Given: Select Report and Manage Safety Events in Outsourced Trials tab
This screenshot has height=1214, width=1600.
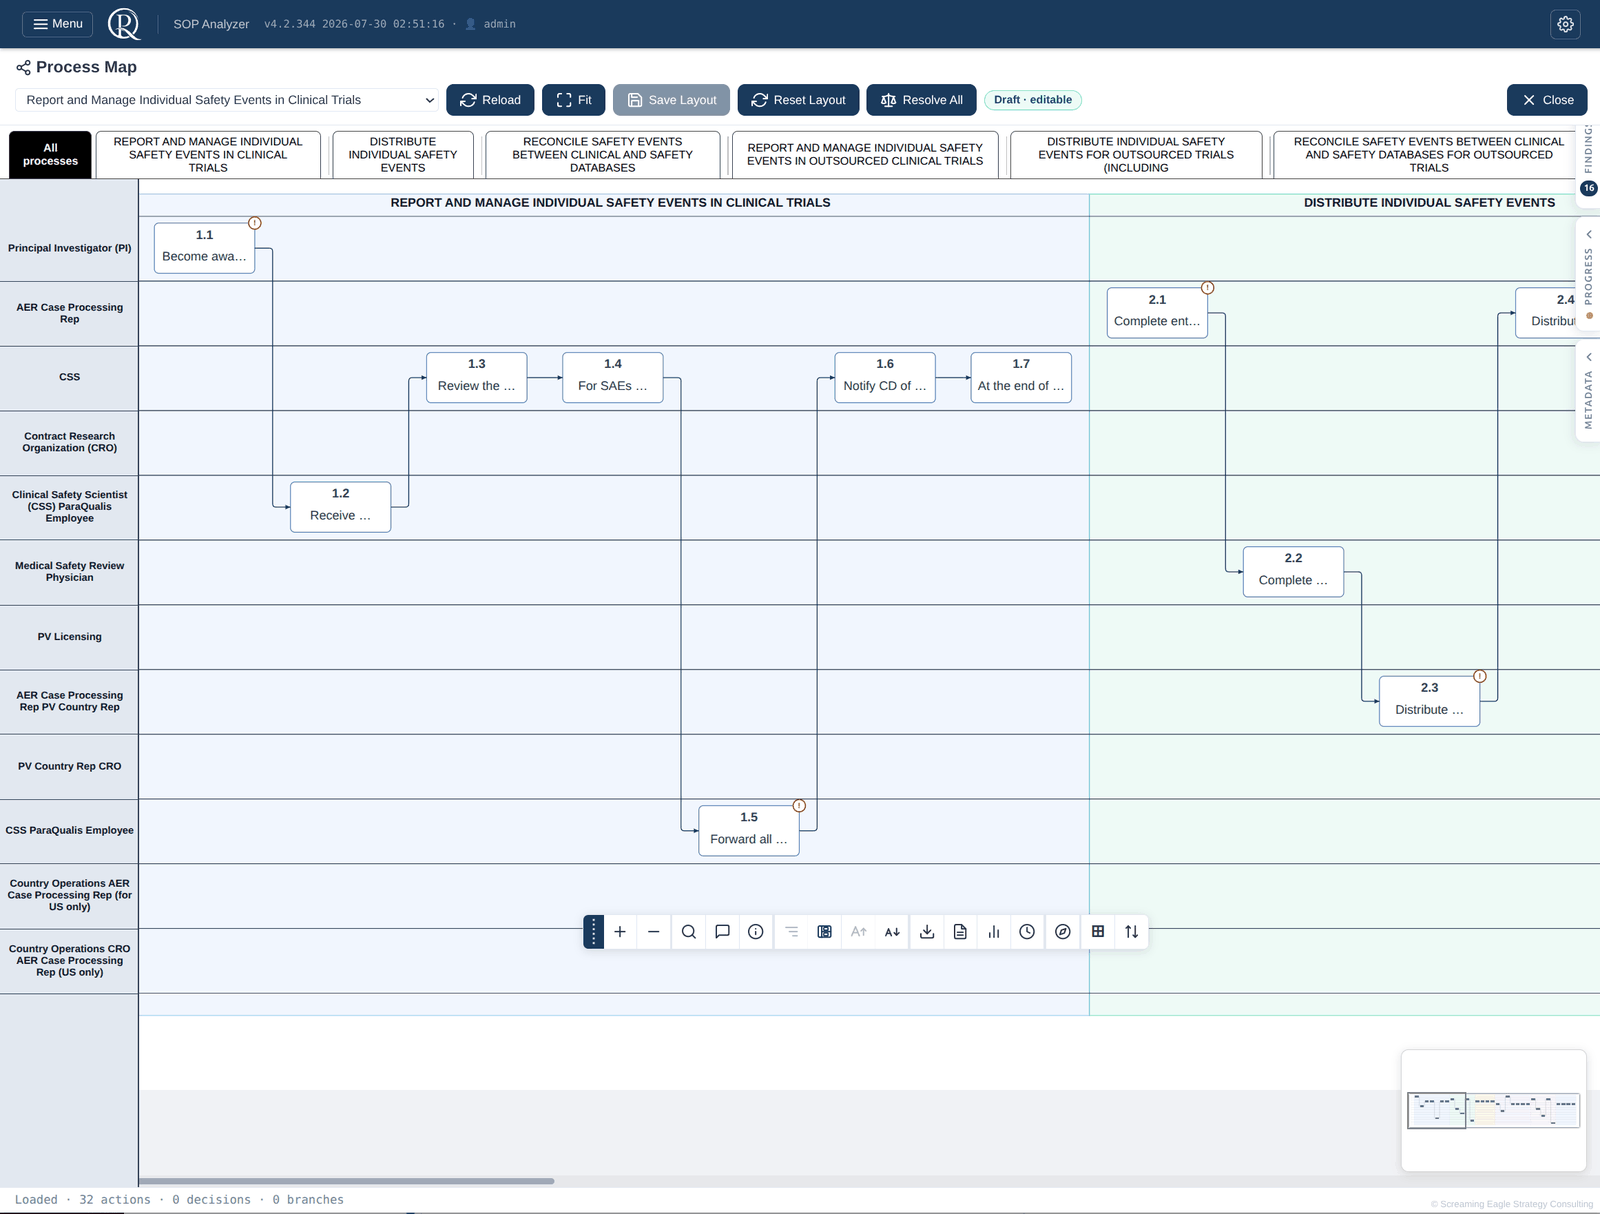Looking at the screenshot, I should [865, 154].
